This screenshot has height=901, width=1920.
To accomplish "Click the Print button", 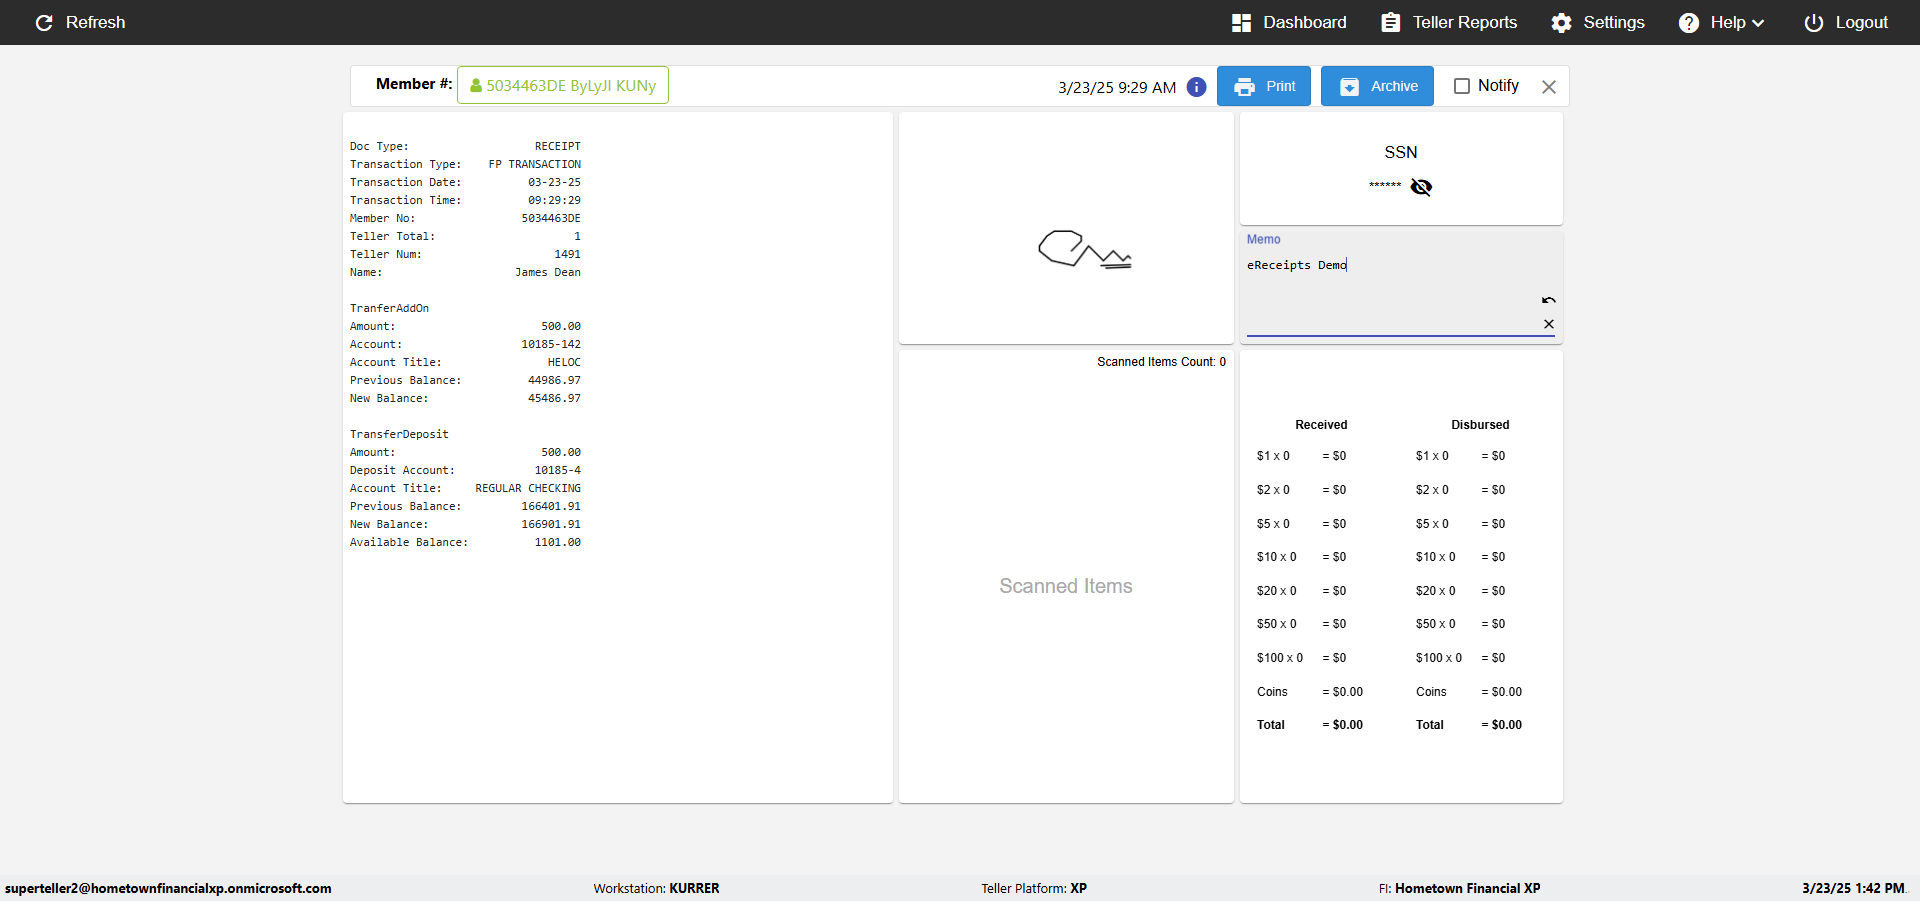I will tap(1264, 86).
